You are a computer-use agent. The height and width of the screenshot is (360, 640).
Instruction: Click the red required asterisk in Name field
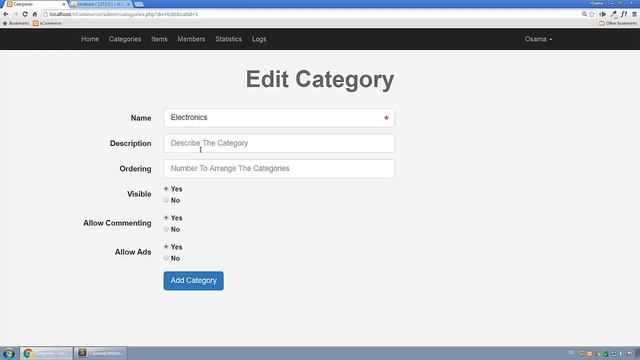(386, 118)
